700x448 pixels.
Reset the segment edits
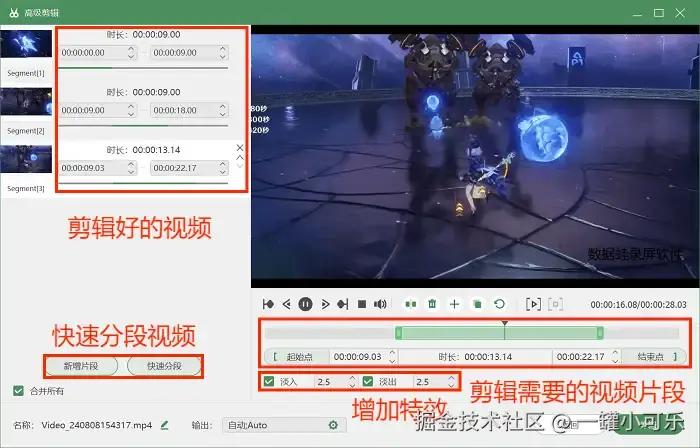pos(500,304)
